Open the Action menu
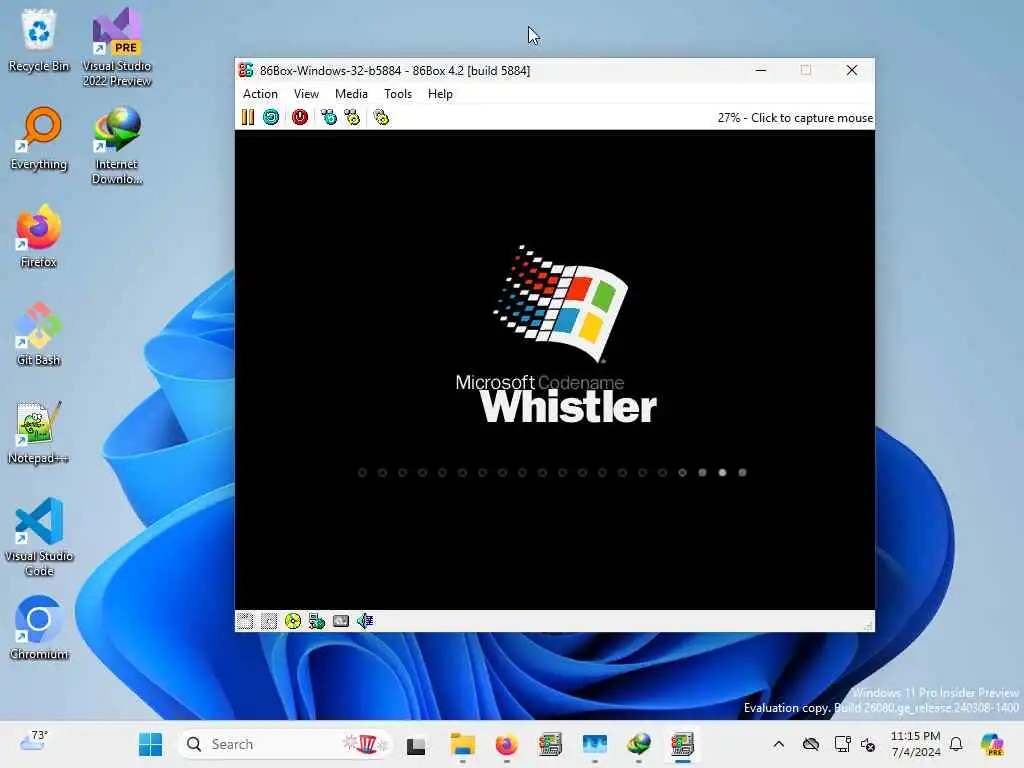Image resolution: width=1024 pixels, height=768 pixels. tap(261, 94)
